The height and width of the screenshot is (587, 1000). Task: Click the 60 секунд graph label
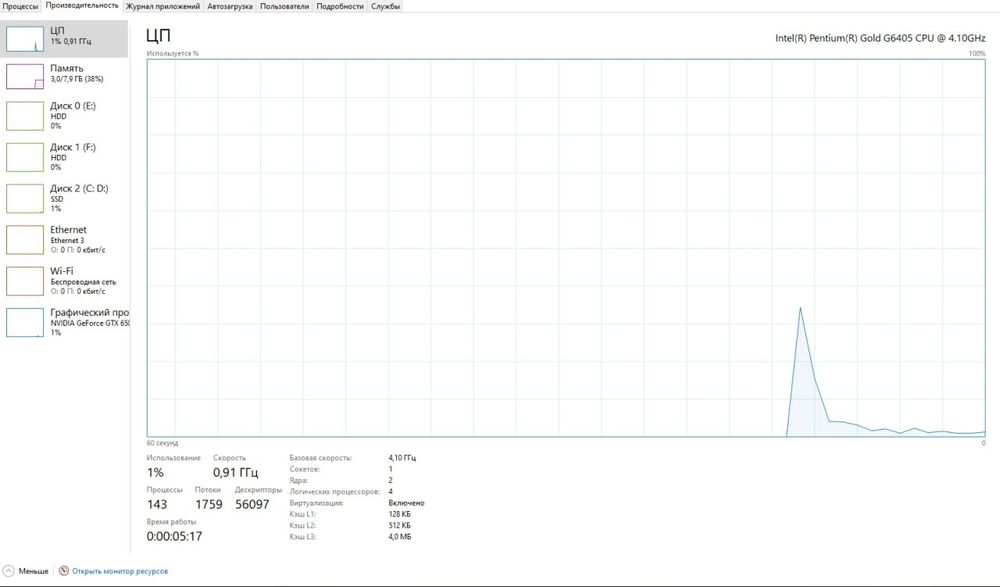pyautogui.click(x=163, y=443)
